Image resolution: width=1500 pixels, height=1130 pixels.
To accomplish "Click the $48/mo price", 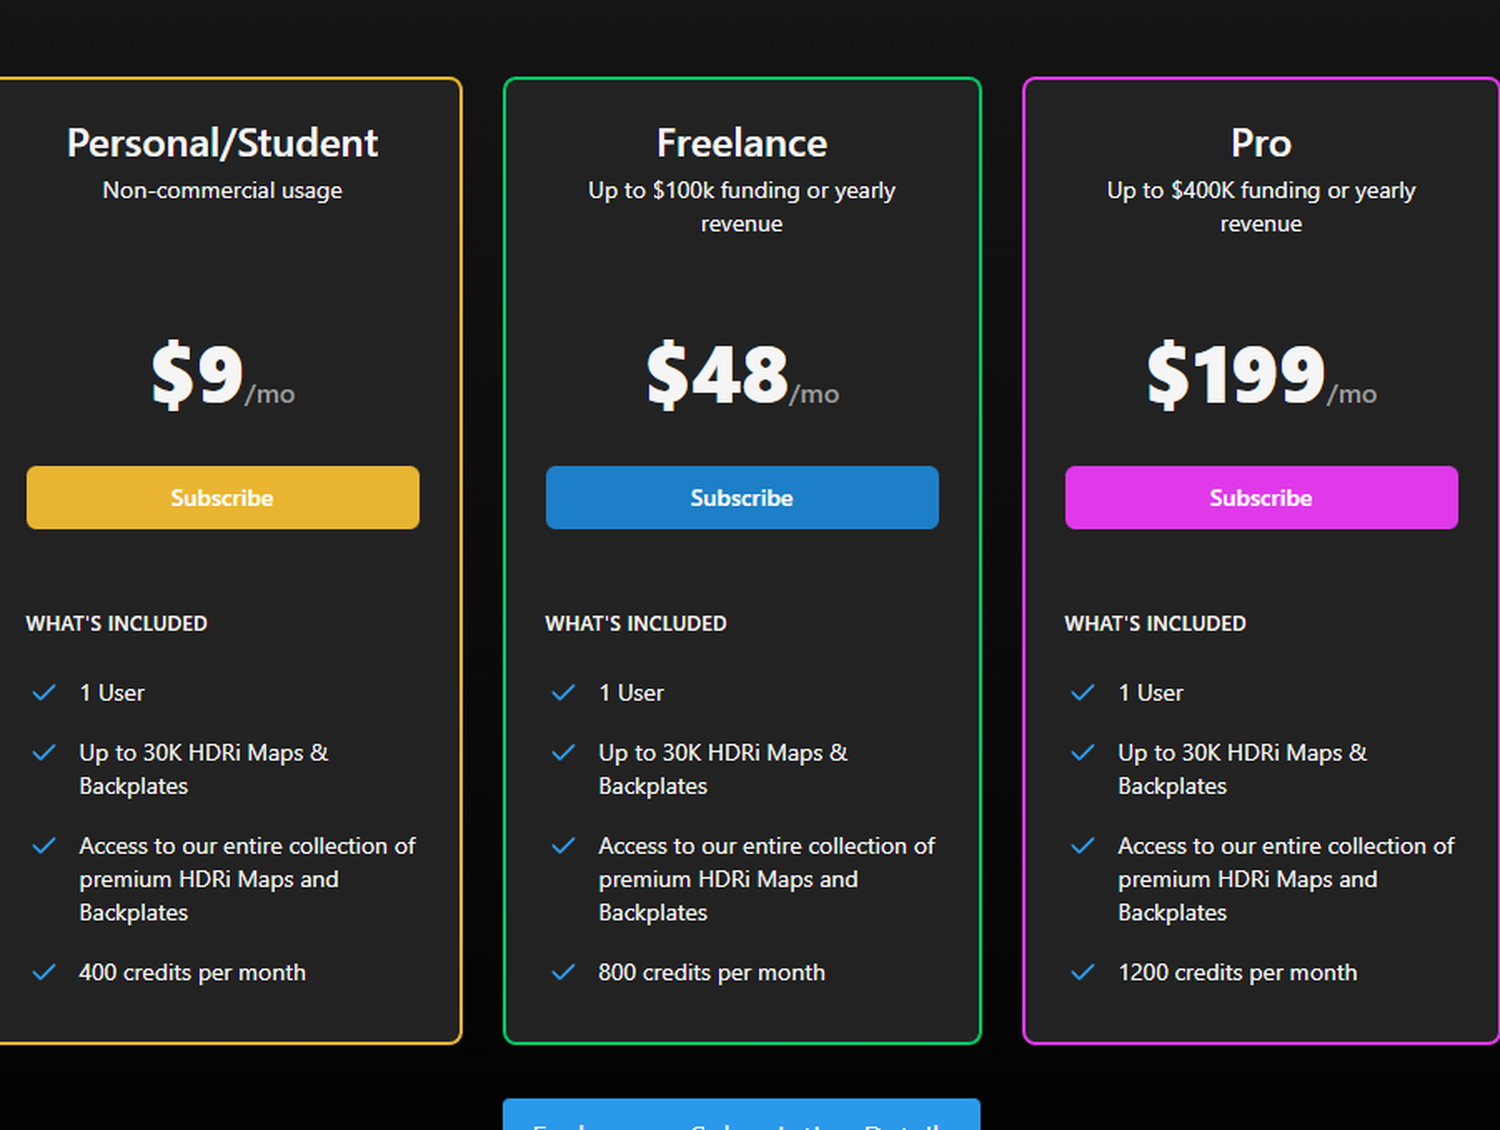I will pyautogui.click(x=742, y=375).
